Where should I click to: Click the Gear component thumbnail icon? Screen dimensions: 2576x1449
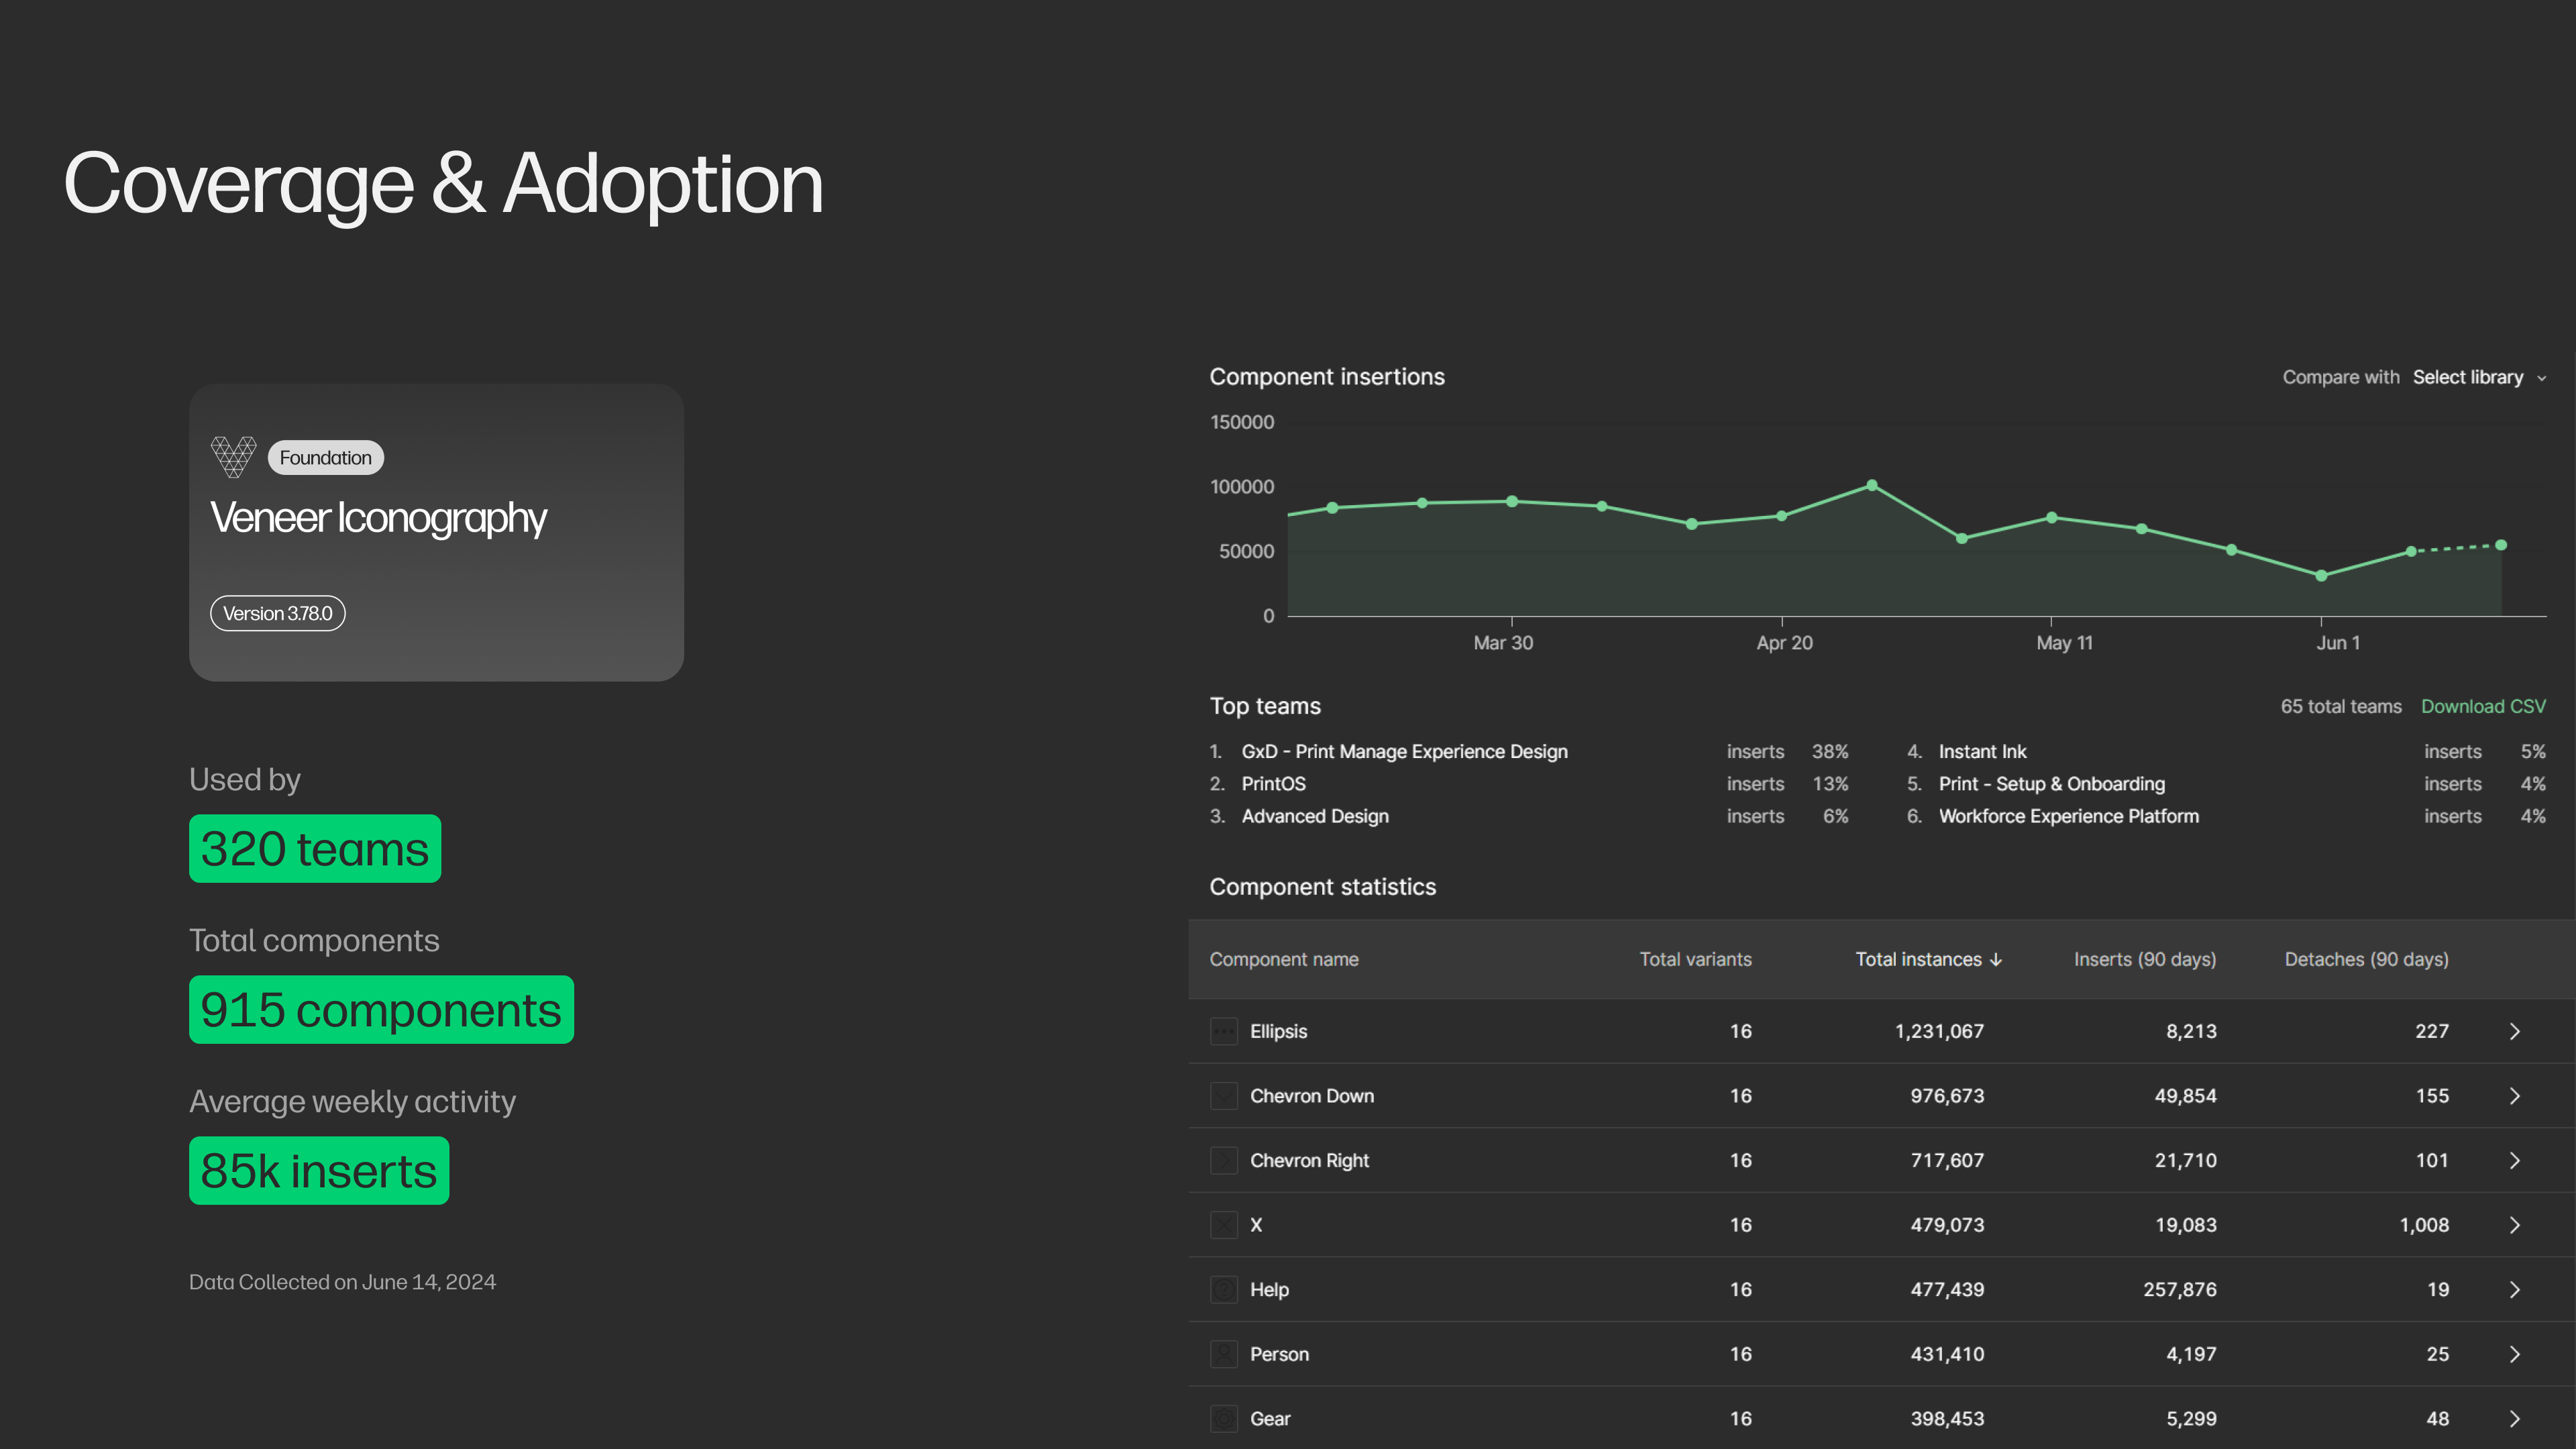tap(1224, 1418)
